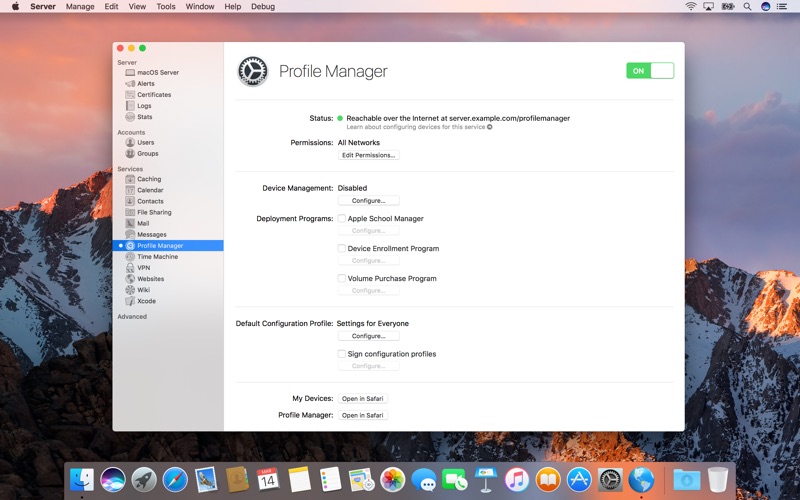This screenshot has width=800, height=500.
Task: Open Trash in the Dock
Action: [x=718, y=480]
